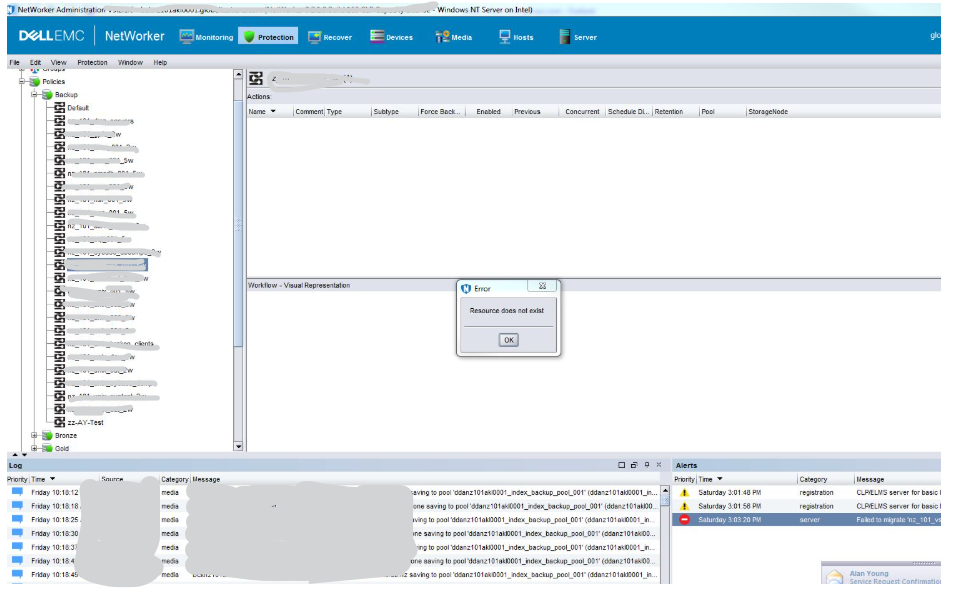Click tree scrollbar down arrow
Image resolution: width=963 pixels, height=591 pixels.
click(238, 447)
